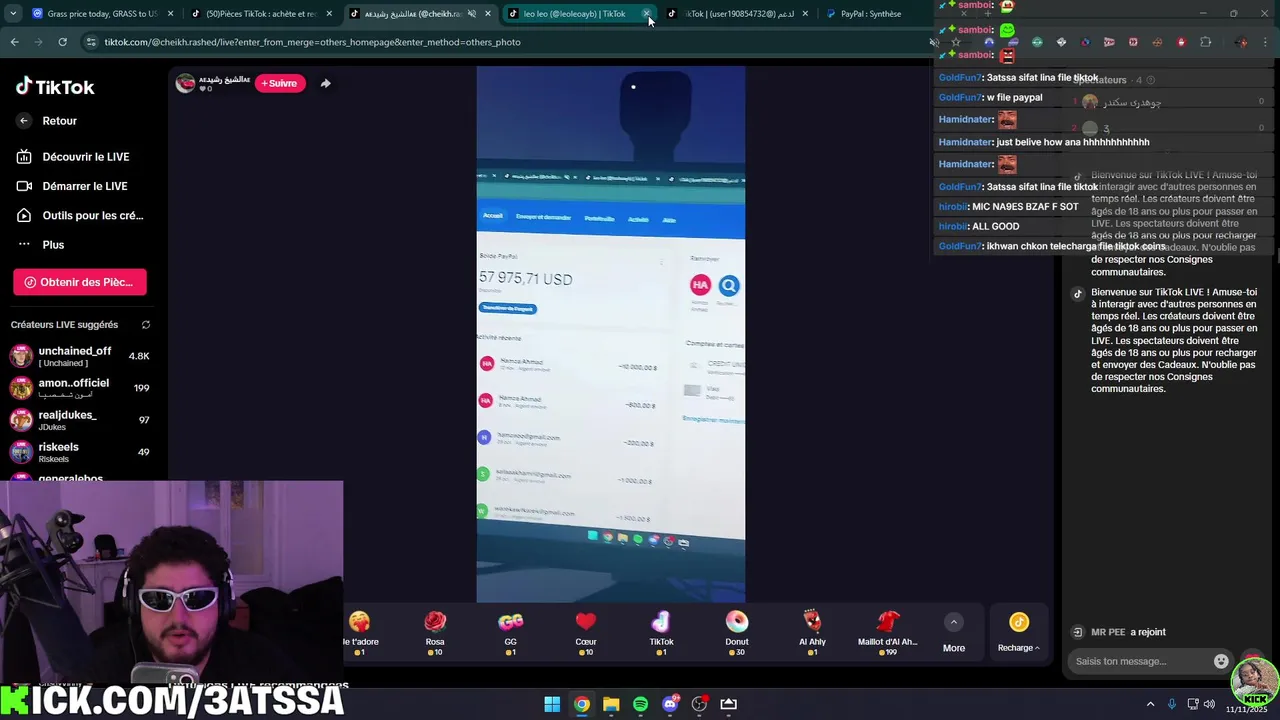The height and width of the screenshot is (720, 1280).
Task: Send the GG gift
Action: click(510, 633)
